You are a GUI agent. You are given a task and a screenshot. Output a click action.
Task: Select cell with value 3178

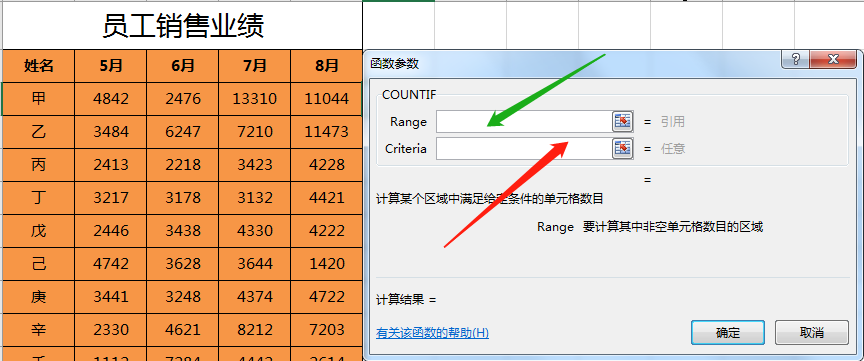(182, 198)
